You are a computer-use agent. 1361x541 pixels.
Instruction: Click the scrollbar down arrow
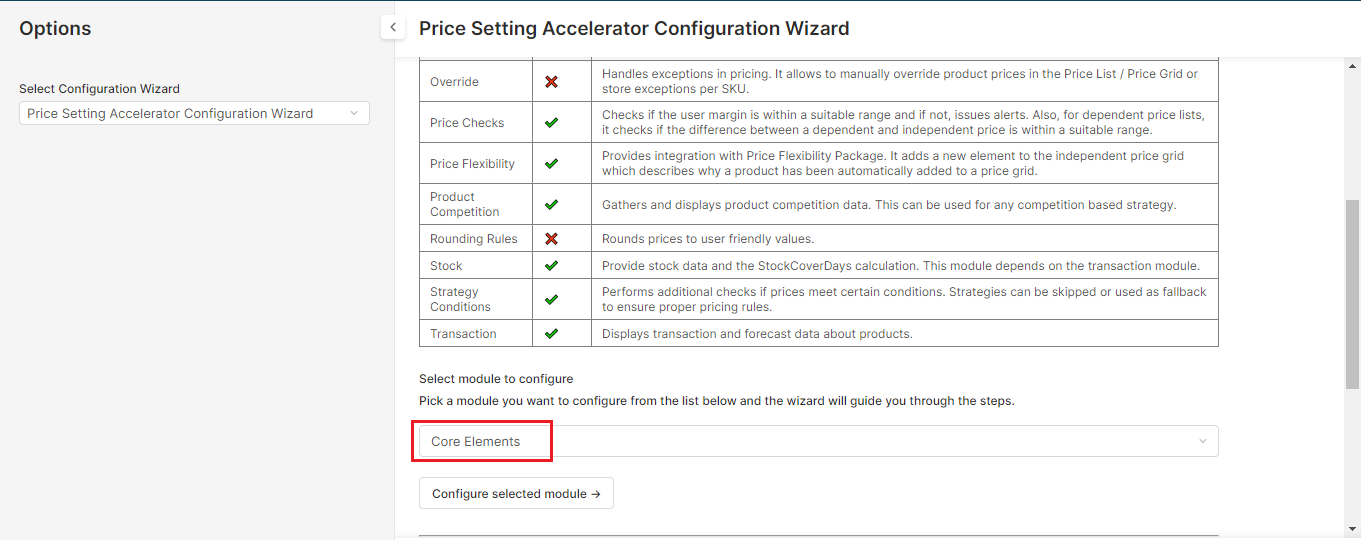(x=1352, y=528)
